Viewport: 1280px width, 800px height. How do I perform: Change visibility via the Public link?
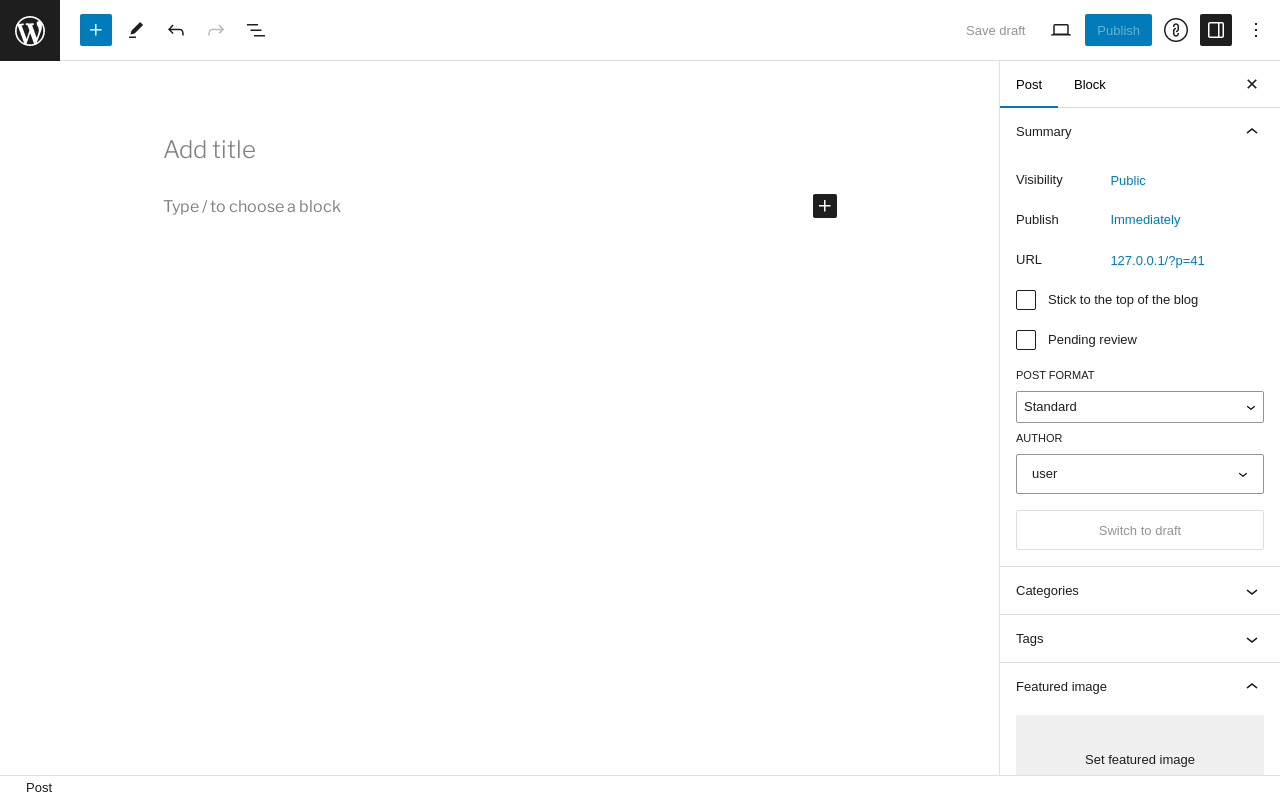(x=1128, y=180)
